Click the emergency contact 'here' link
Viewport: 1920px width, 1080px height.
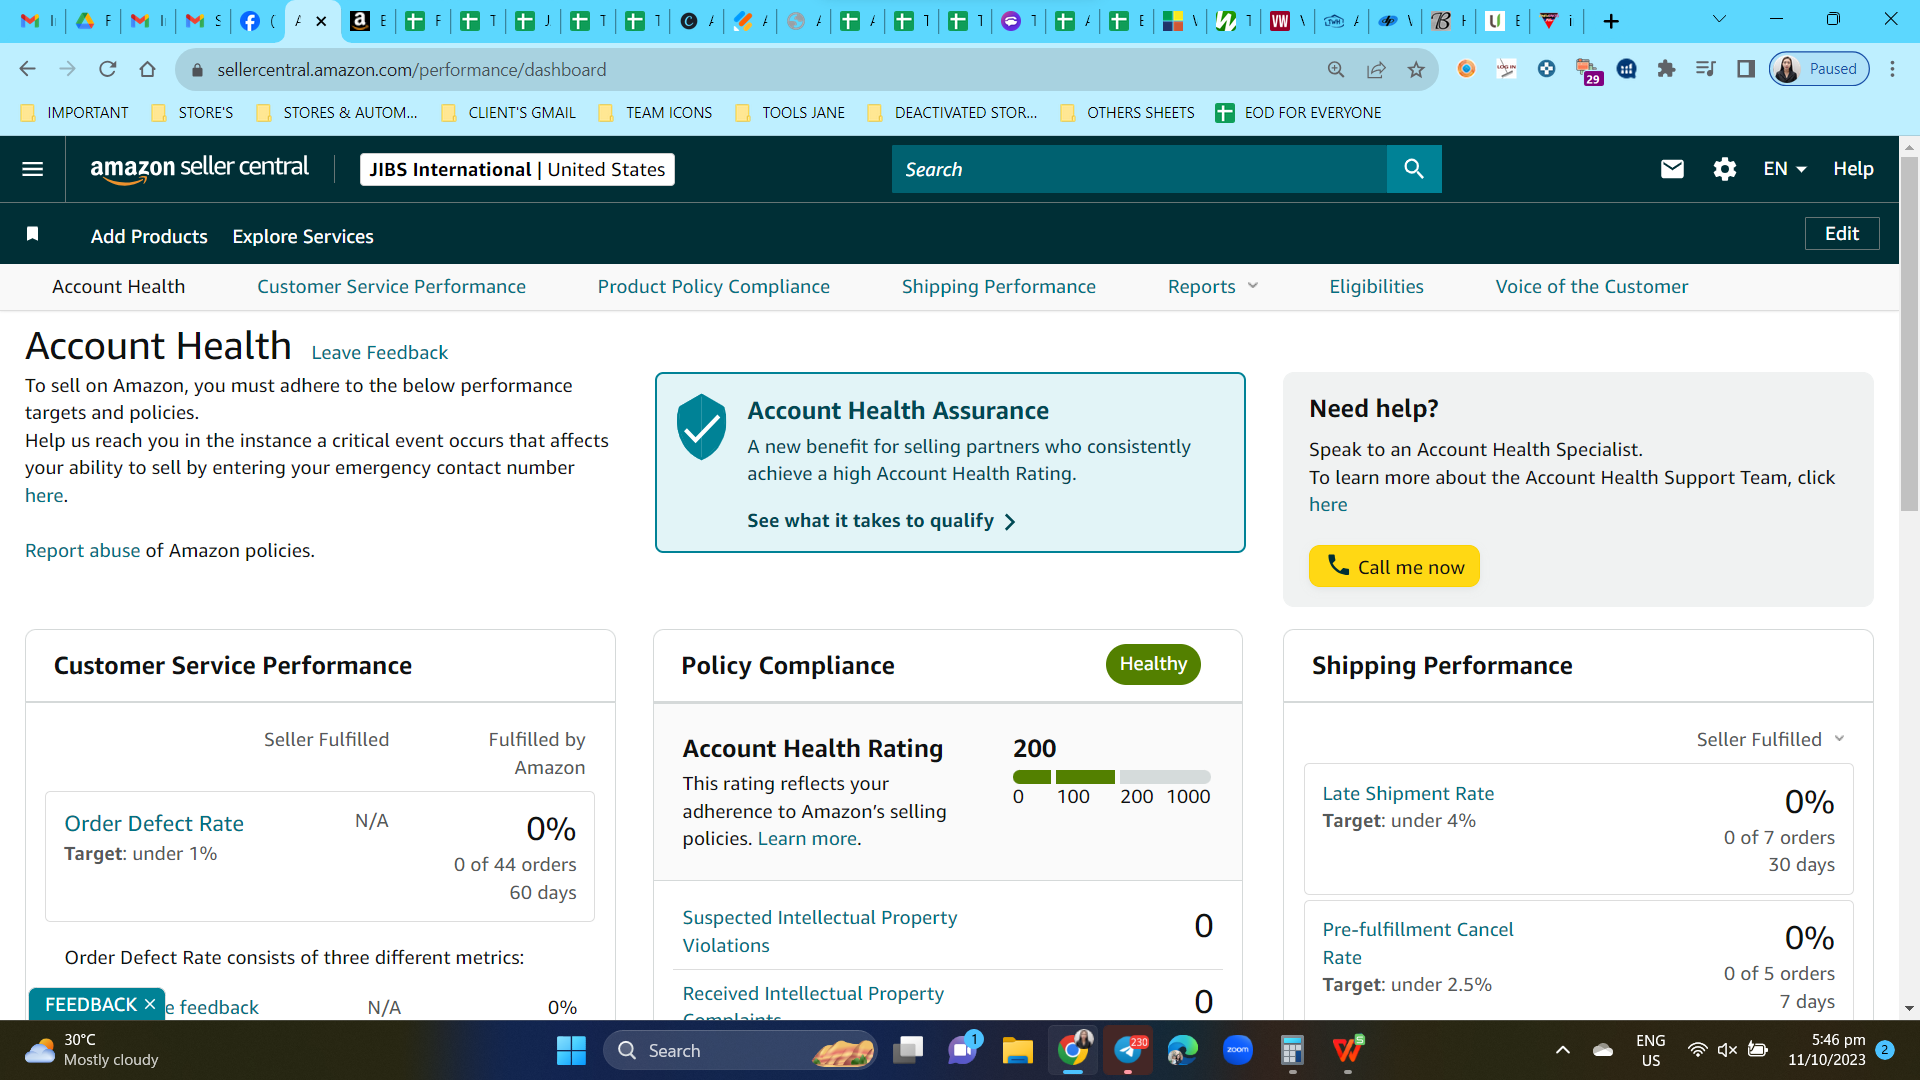pos(44,496)
